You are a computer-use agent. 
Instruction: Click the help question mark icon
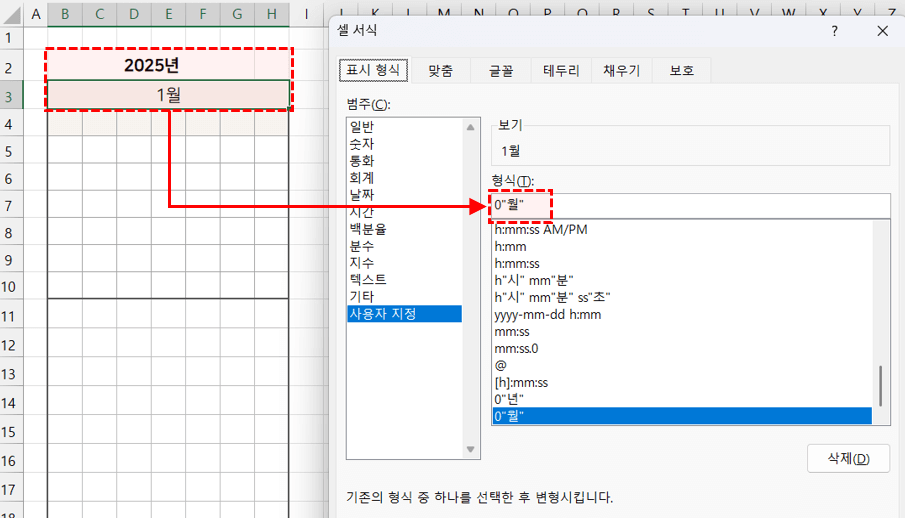pyautogui.click(x=834, y=31)
